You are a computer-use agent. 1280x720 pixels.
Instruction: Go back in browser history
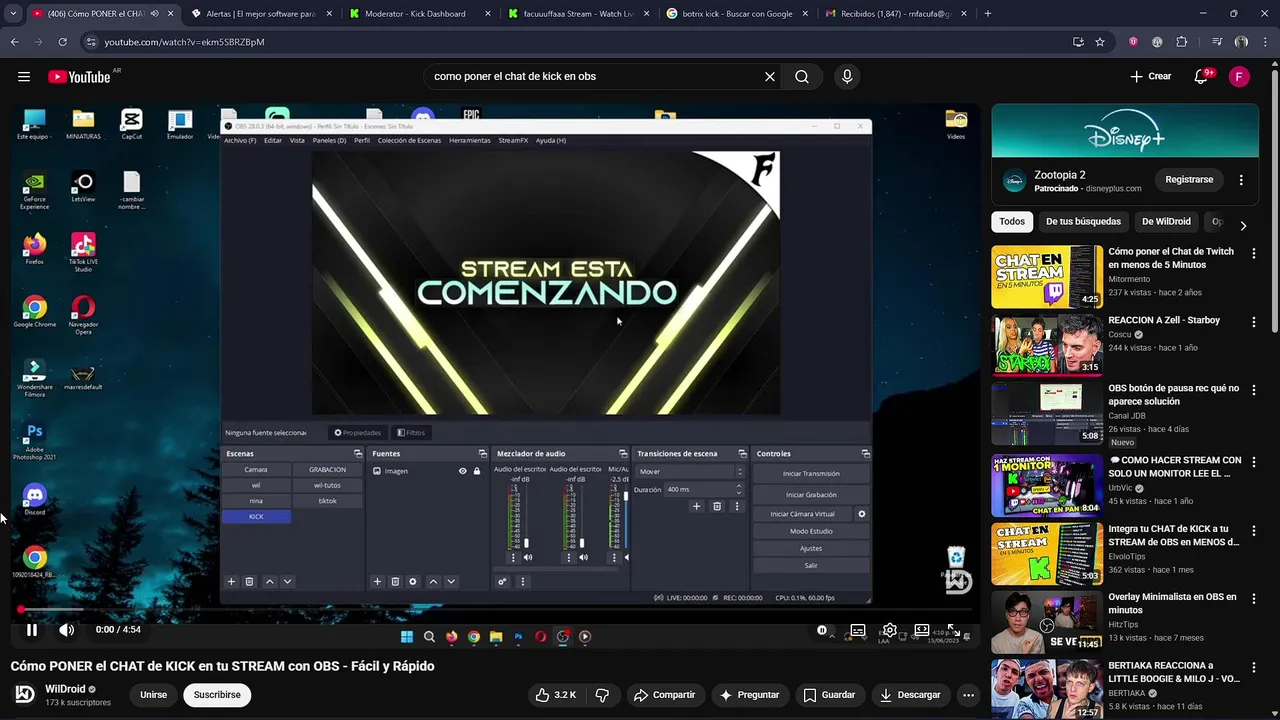14,42
